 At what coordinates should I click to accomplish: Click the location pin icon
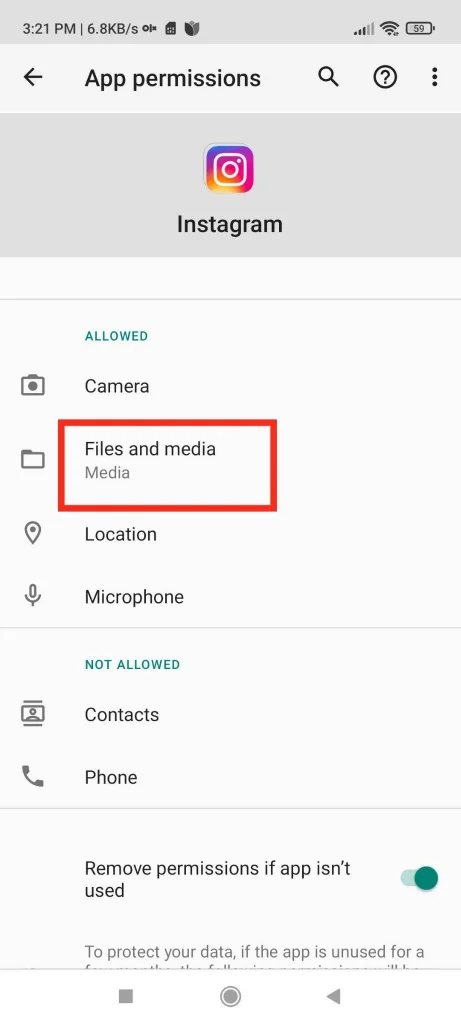point(33,534)
